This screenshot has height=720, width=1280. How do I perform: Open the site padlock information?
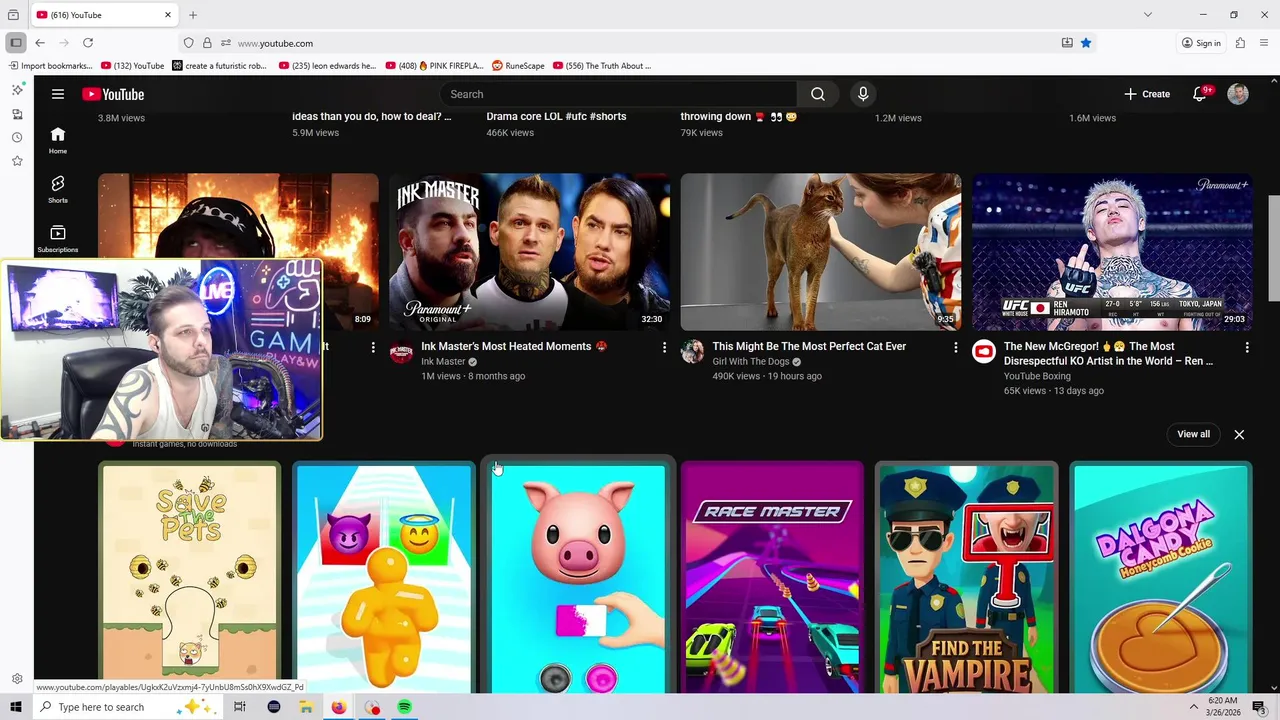click(207, 43)
